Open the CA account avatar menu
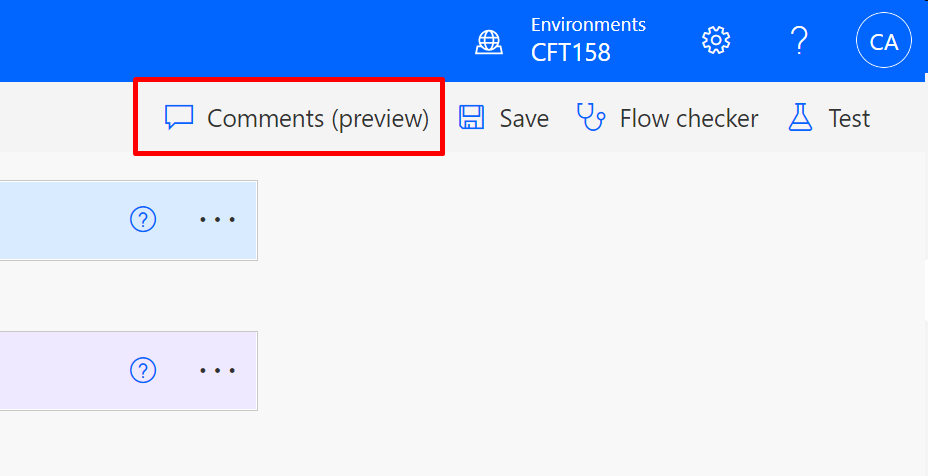Viewport: 928px width, 476px height. (x=884, y=41)
